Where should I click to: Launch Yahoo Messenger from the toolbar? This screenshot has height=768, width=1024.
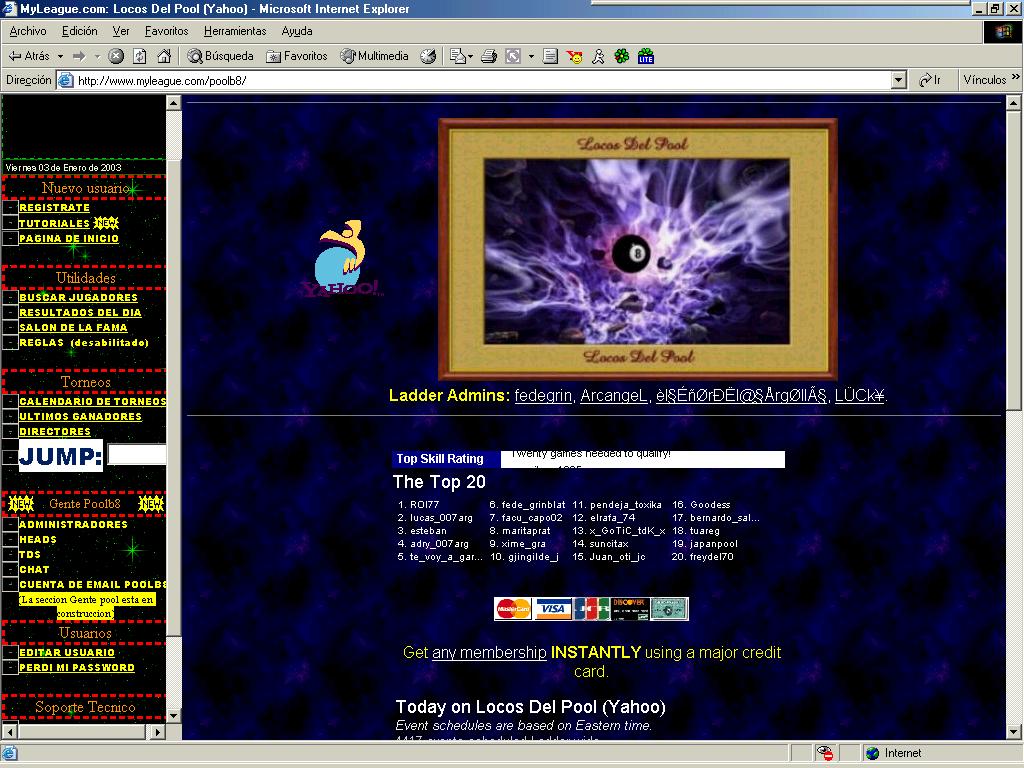(x=575, y=56)
